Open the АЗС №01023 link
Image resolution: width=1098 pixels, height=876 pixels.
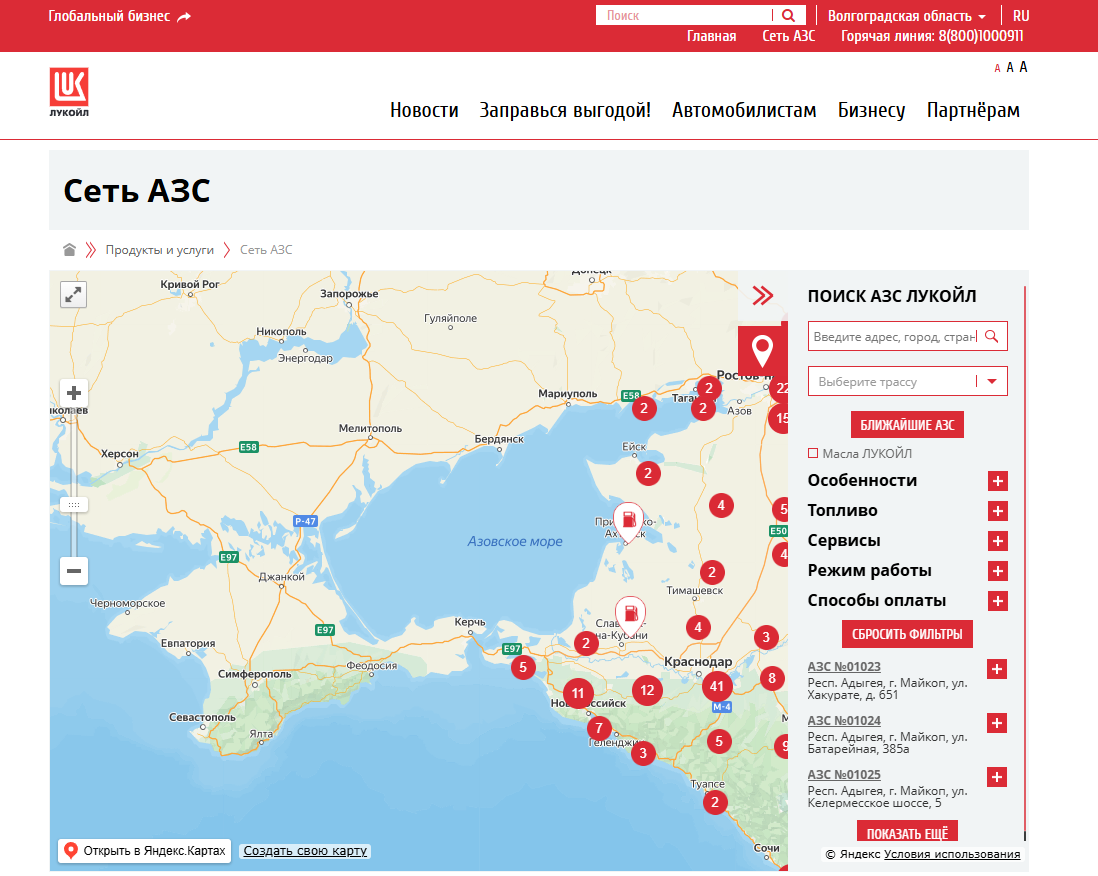tap(844, 667)
